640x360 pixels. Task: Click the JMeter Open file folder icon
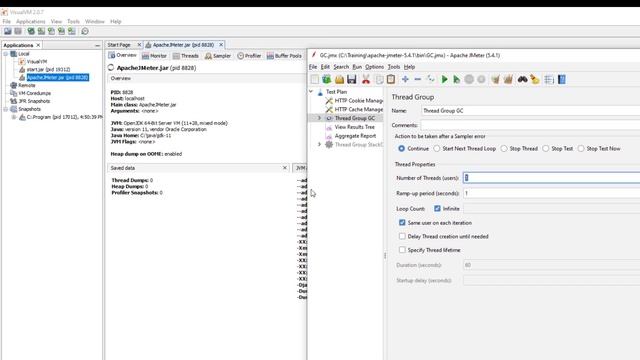[339, 80]
